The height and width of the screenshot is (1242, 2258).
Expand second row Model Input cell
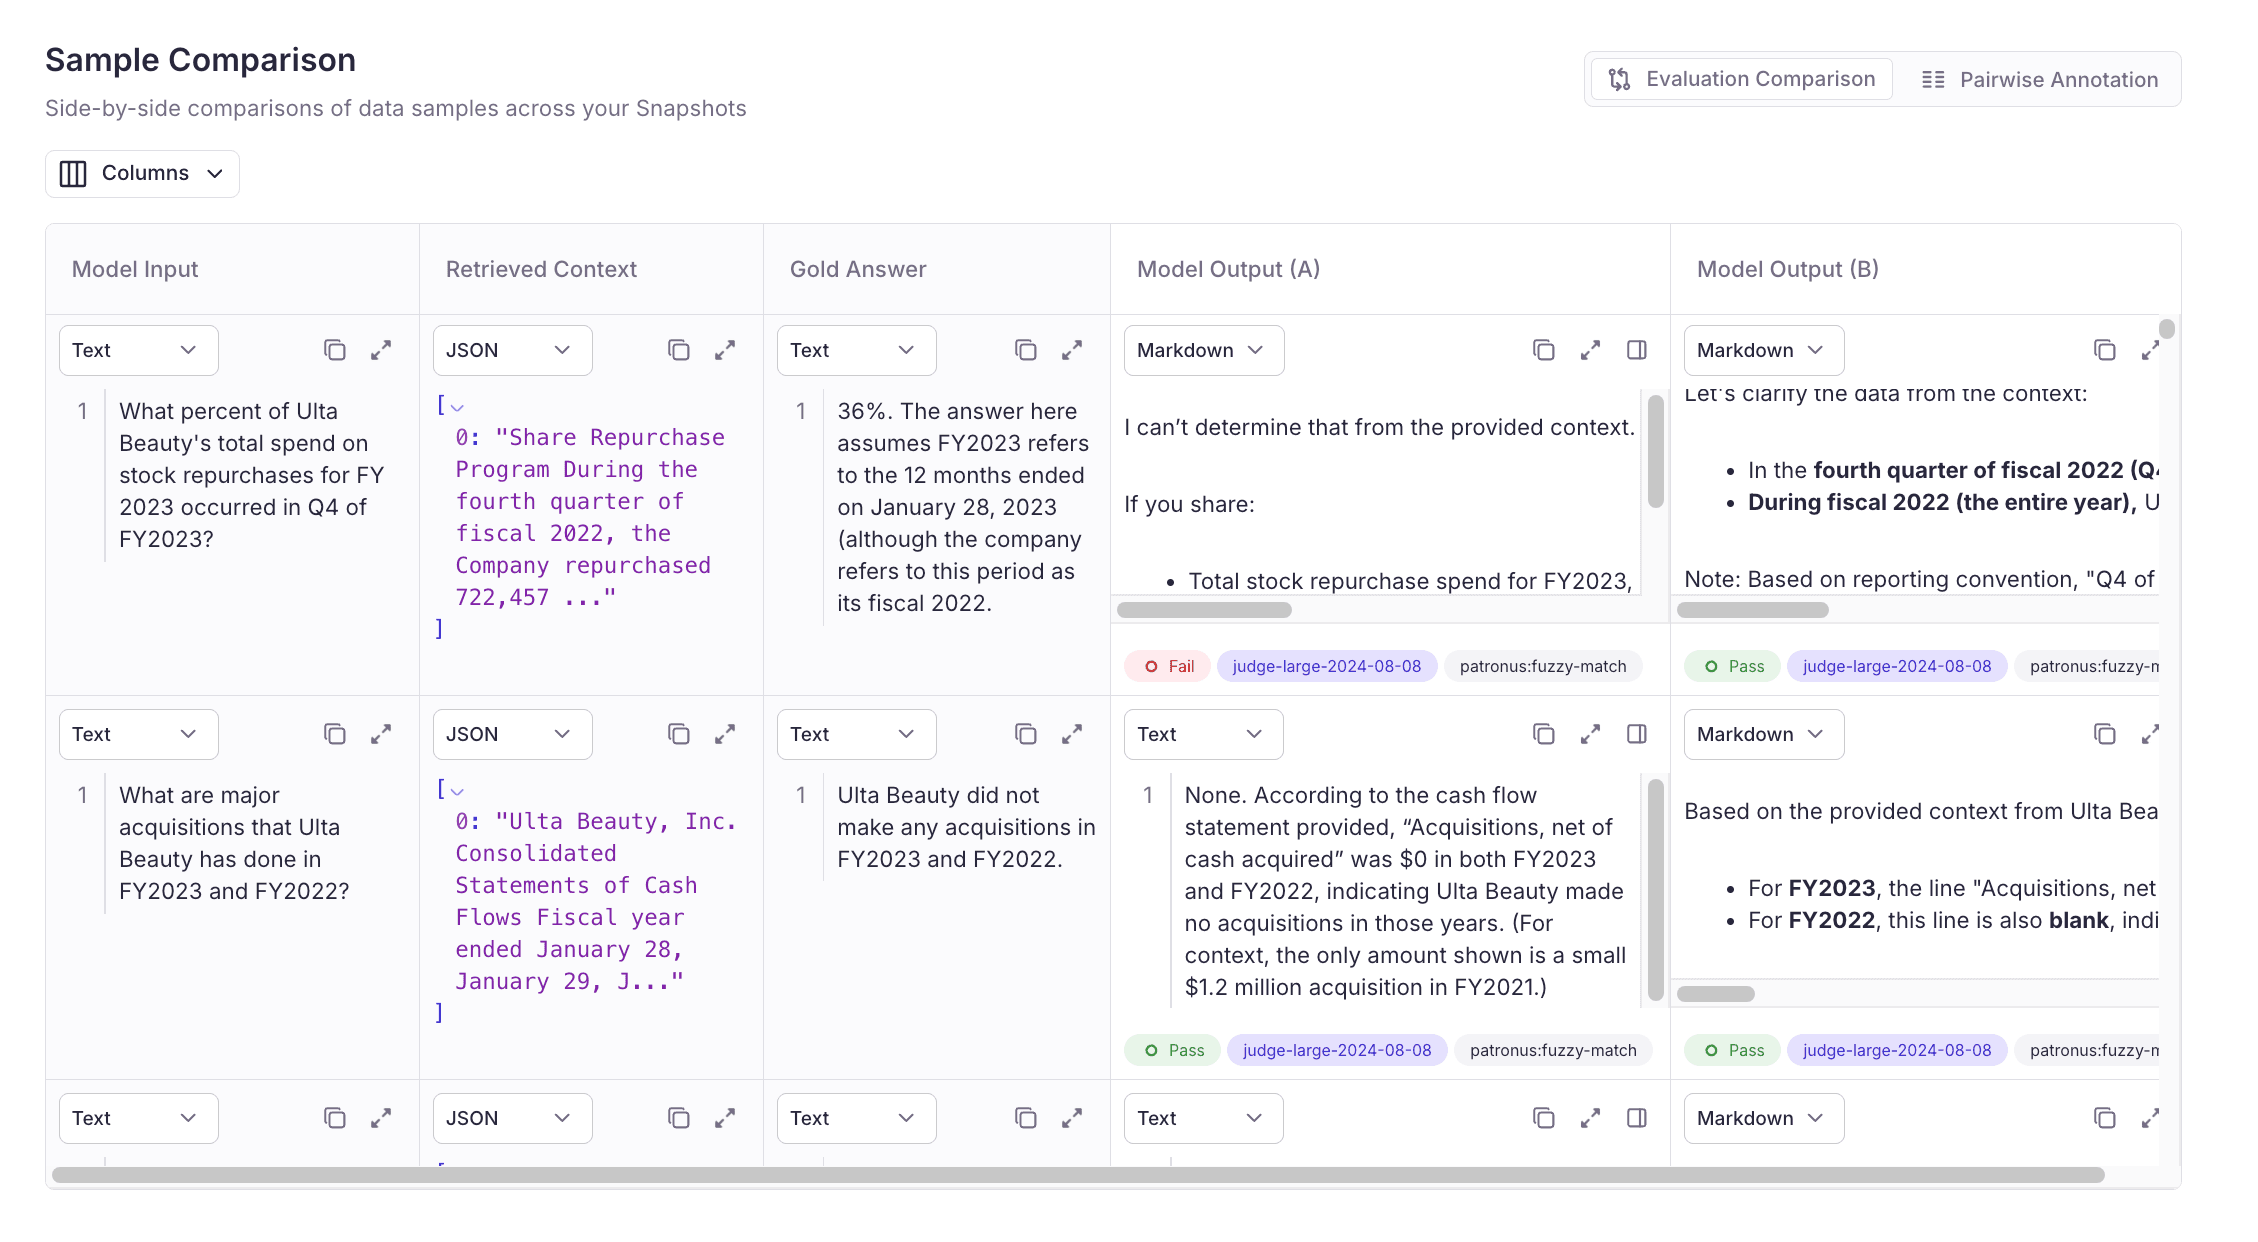[x=381, y=734]
